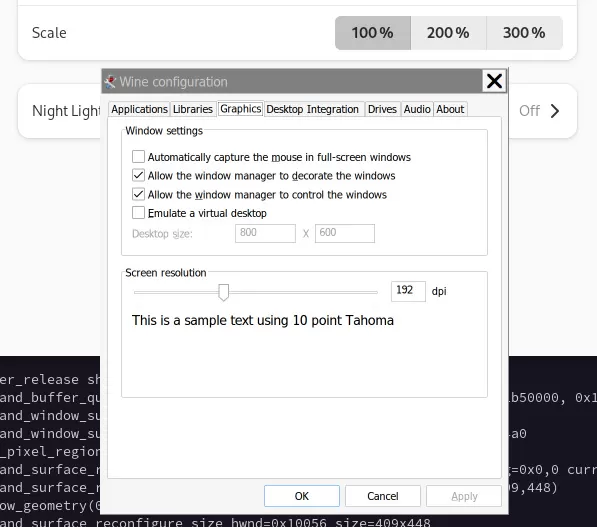Open the Drives tab
The height and width of the screenshot is (527, 597).
click(x=382, y=109)
